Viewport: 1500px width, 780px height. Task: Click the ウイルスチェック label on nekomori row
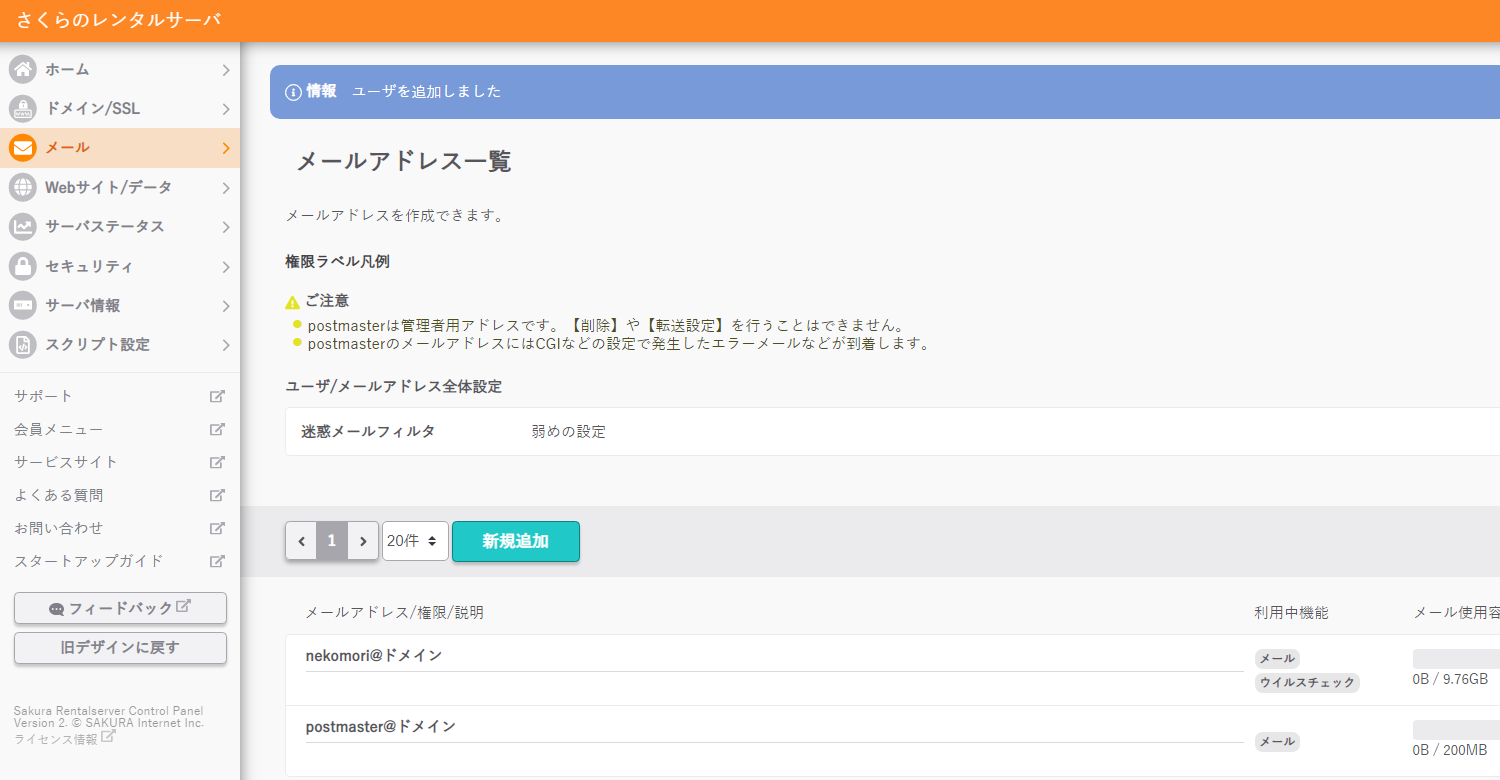[1307, 682]
